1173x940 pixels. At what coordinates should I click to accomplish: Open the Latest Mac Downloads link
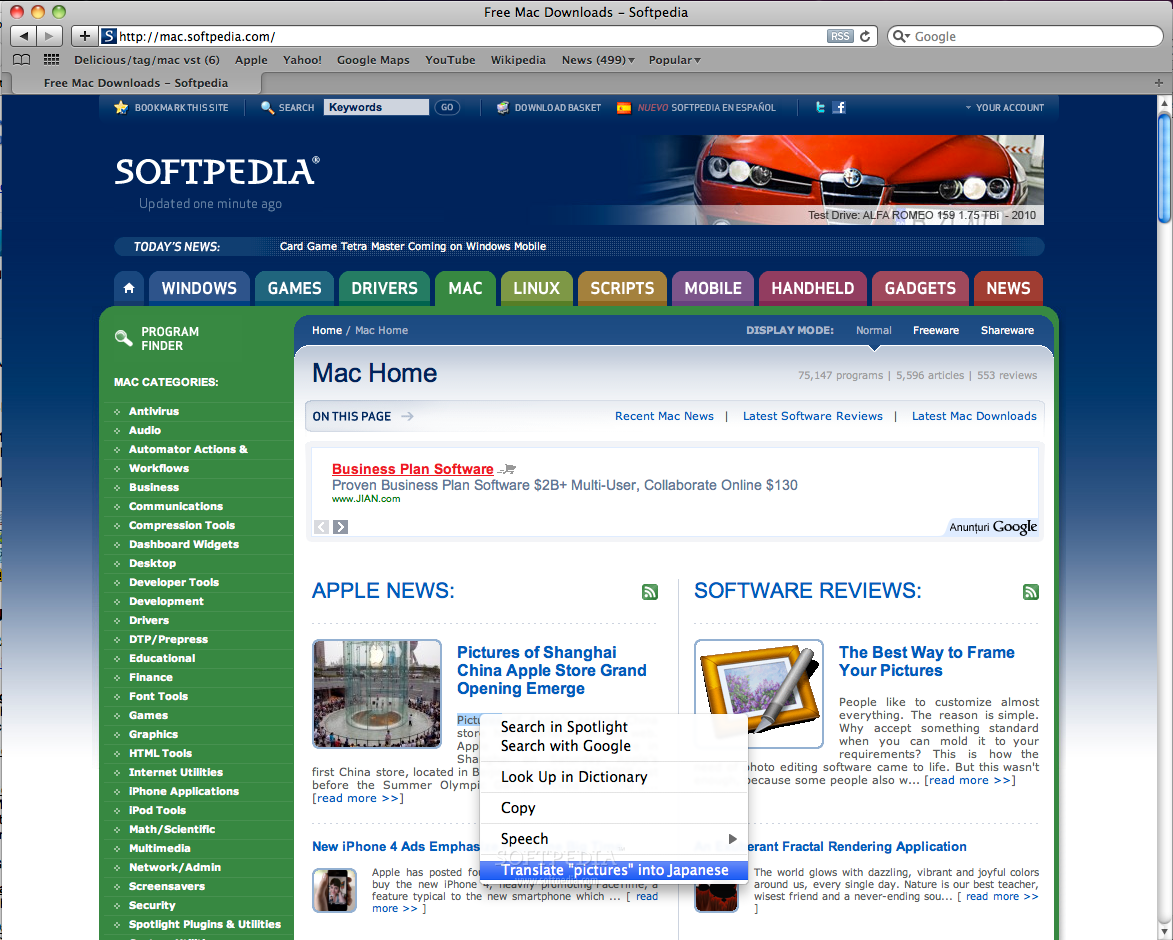coord(974,416)
